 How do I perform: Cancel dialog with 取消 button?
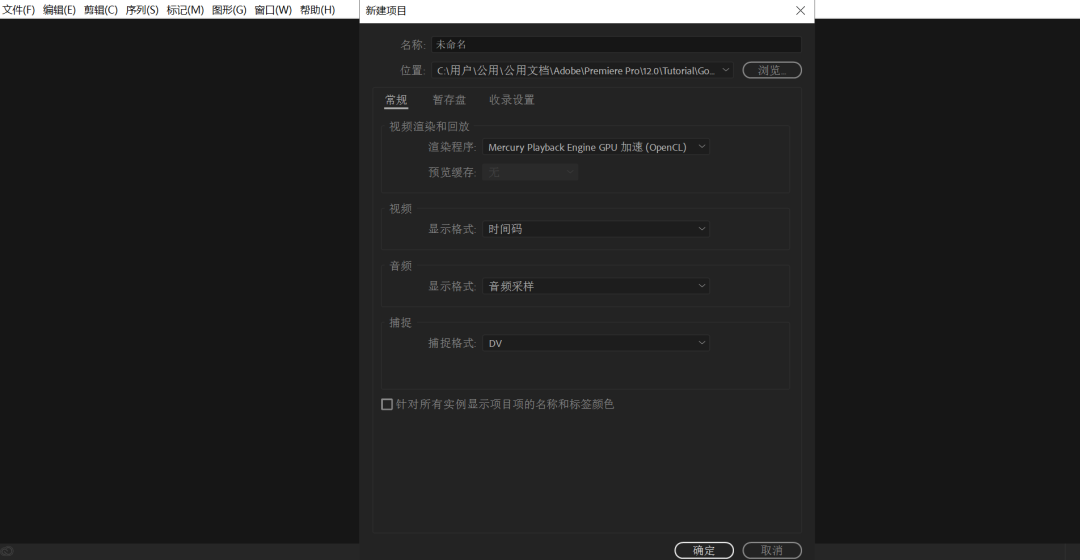[x=772, y=550]
